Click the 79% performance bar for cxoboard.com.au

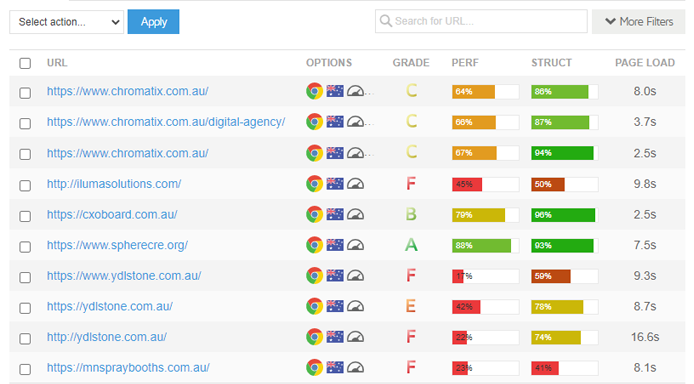point(485,215)
